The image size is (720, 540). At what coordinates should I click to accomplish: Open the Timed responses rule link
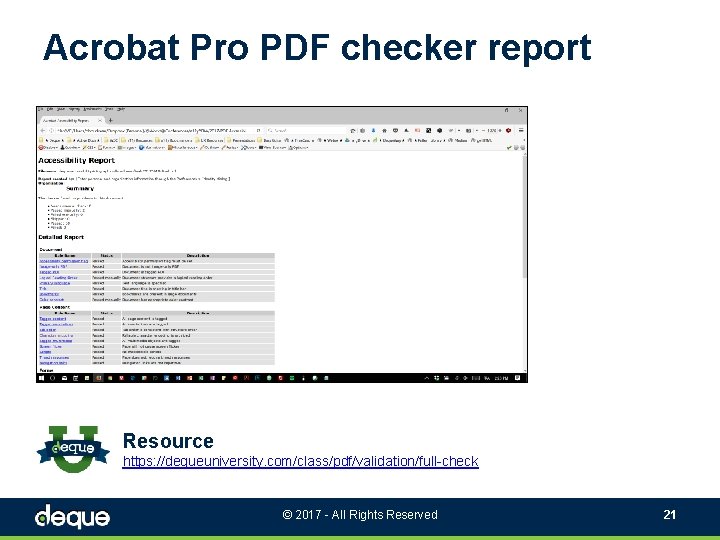(x=54, y=357)
